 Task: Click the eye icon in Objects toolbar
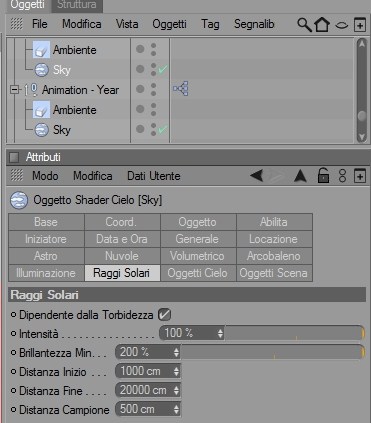tap(341, 25)
